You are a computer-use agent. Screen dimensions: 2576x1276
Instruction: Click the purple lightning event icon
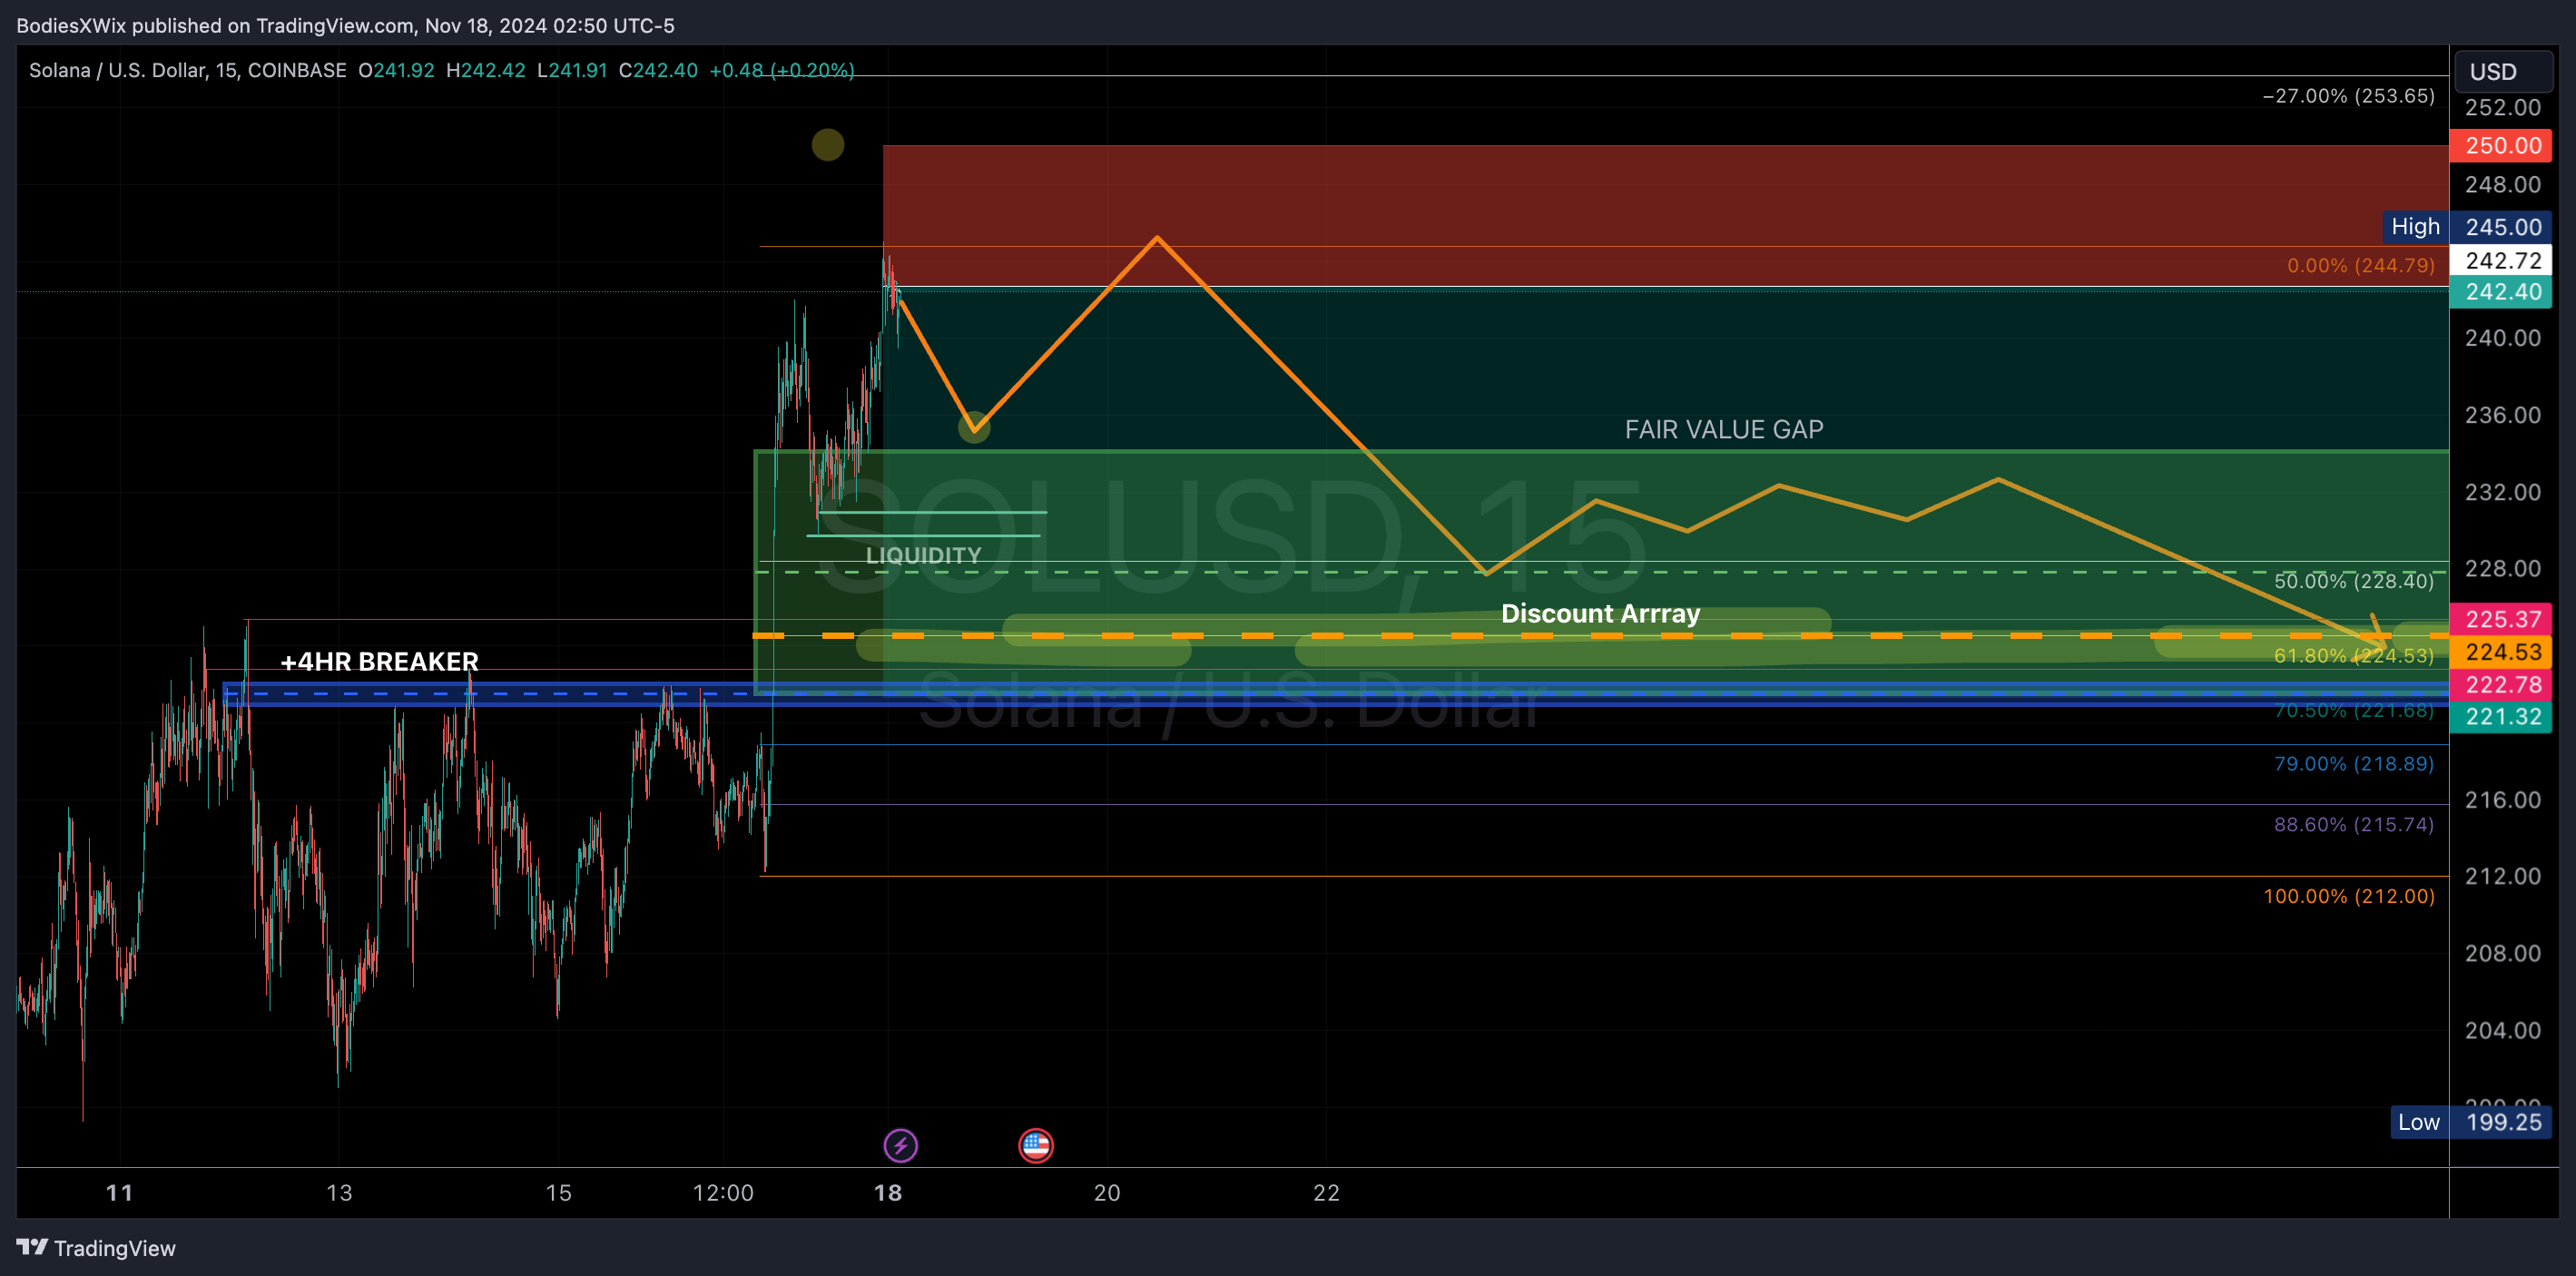point(900,1145)
